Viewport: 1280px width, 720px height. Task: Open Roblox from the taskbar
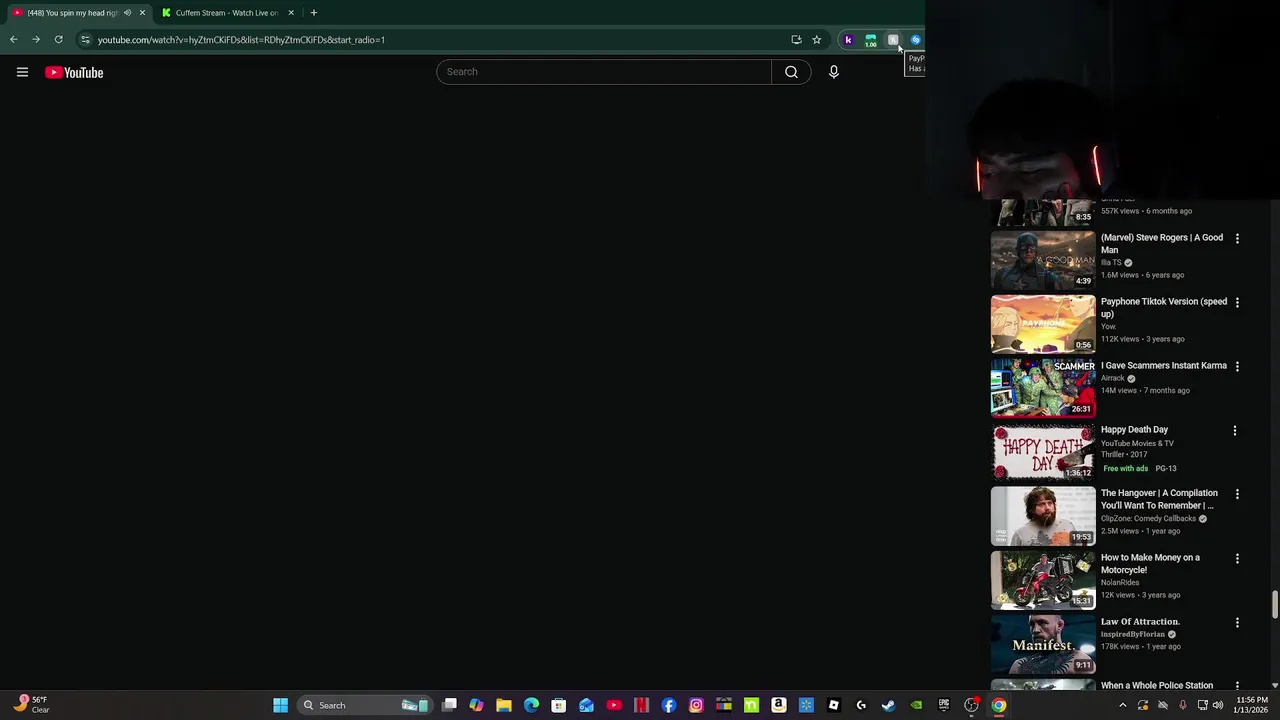point(834,705)
